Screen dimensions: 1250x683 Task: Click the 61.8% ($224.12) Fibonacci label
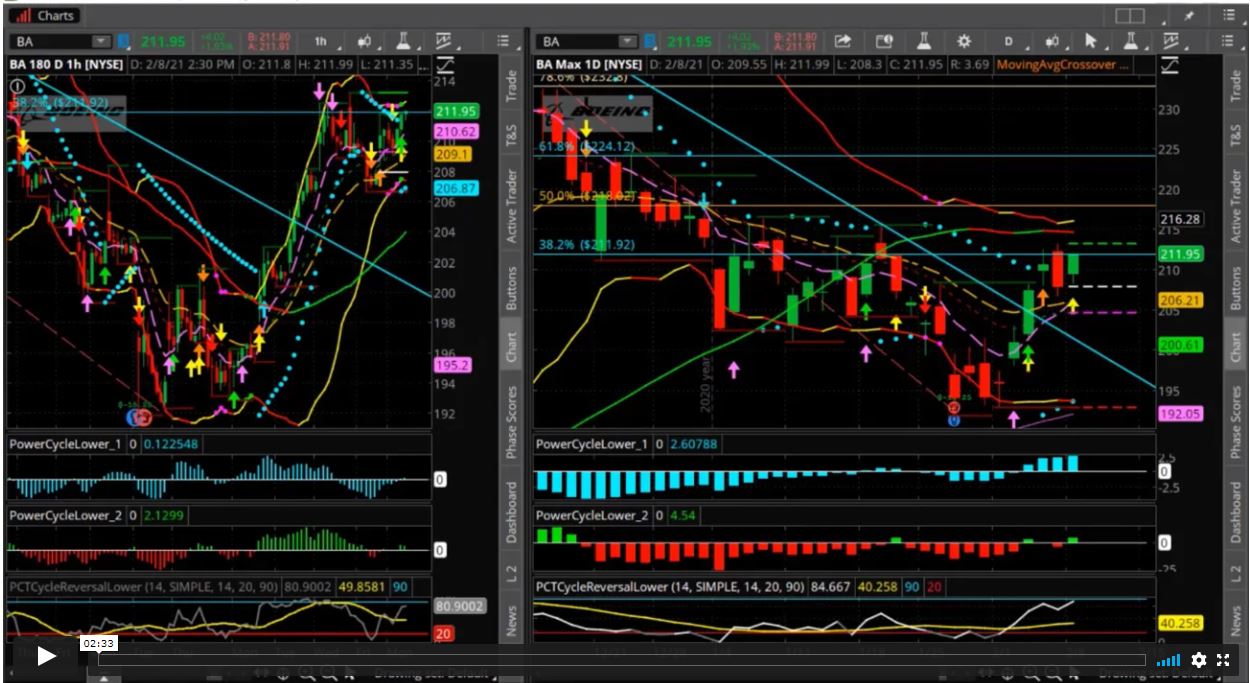pyautogui.click(x=587, y=146)
